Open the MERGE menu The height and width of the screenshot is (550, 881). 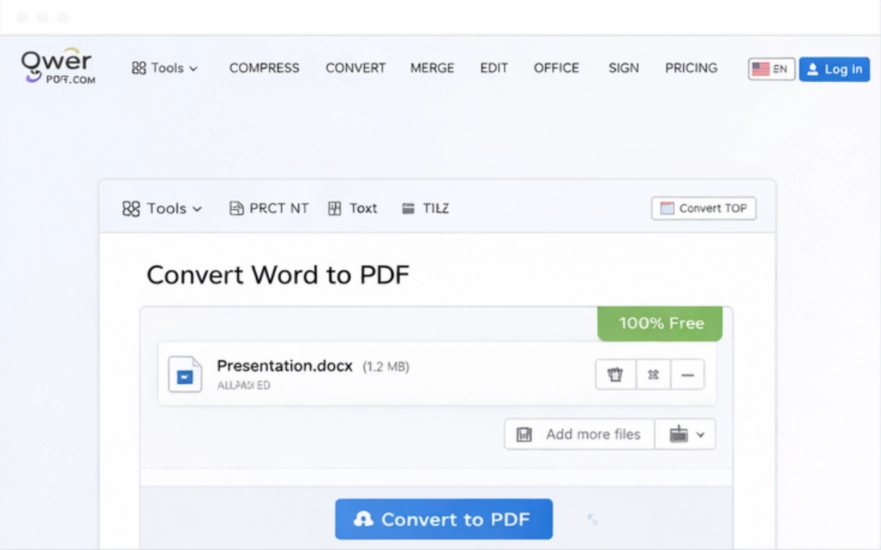[432, 68]
